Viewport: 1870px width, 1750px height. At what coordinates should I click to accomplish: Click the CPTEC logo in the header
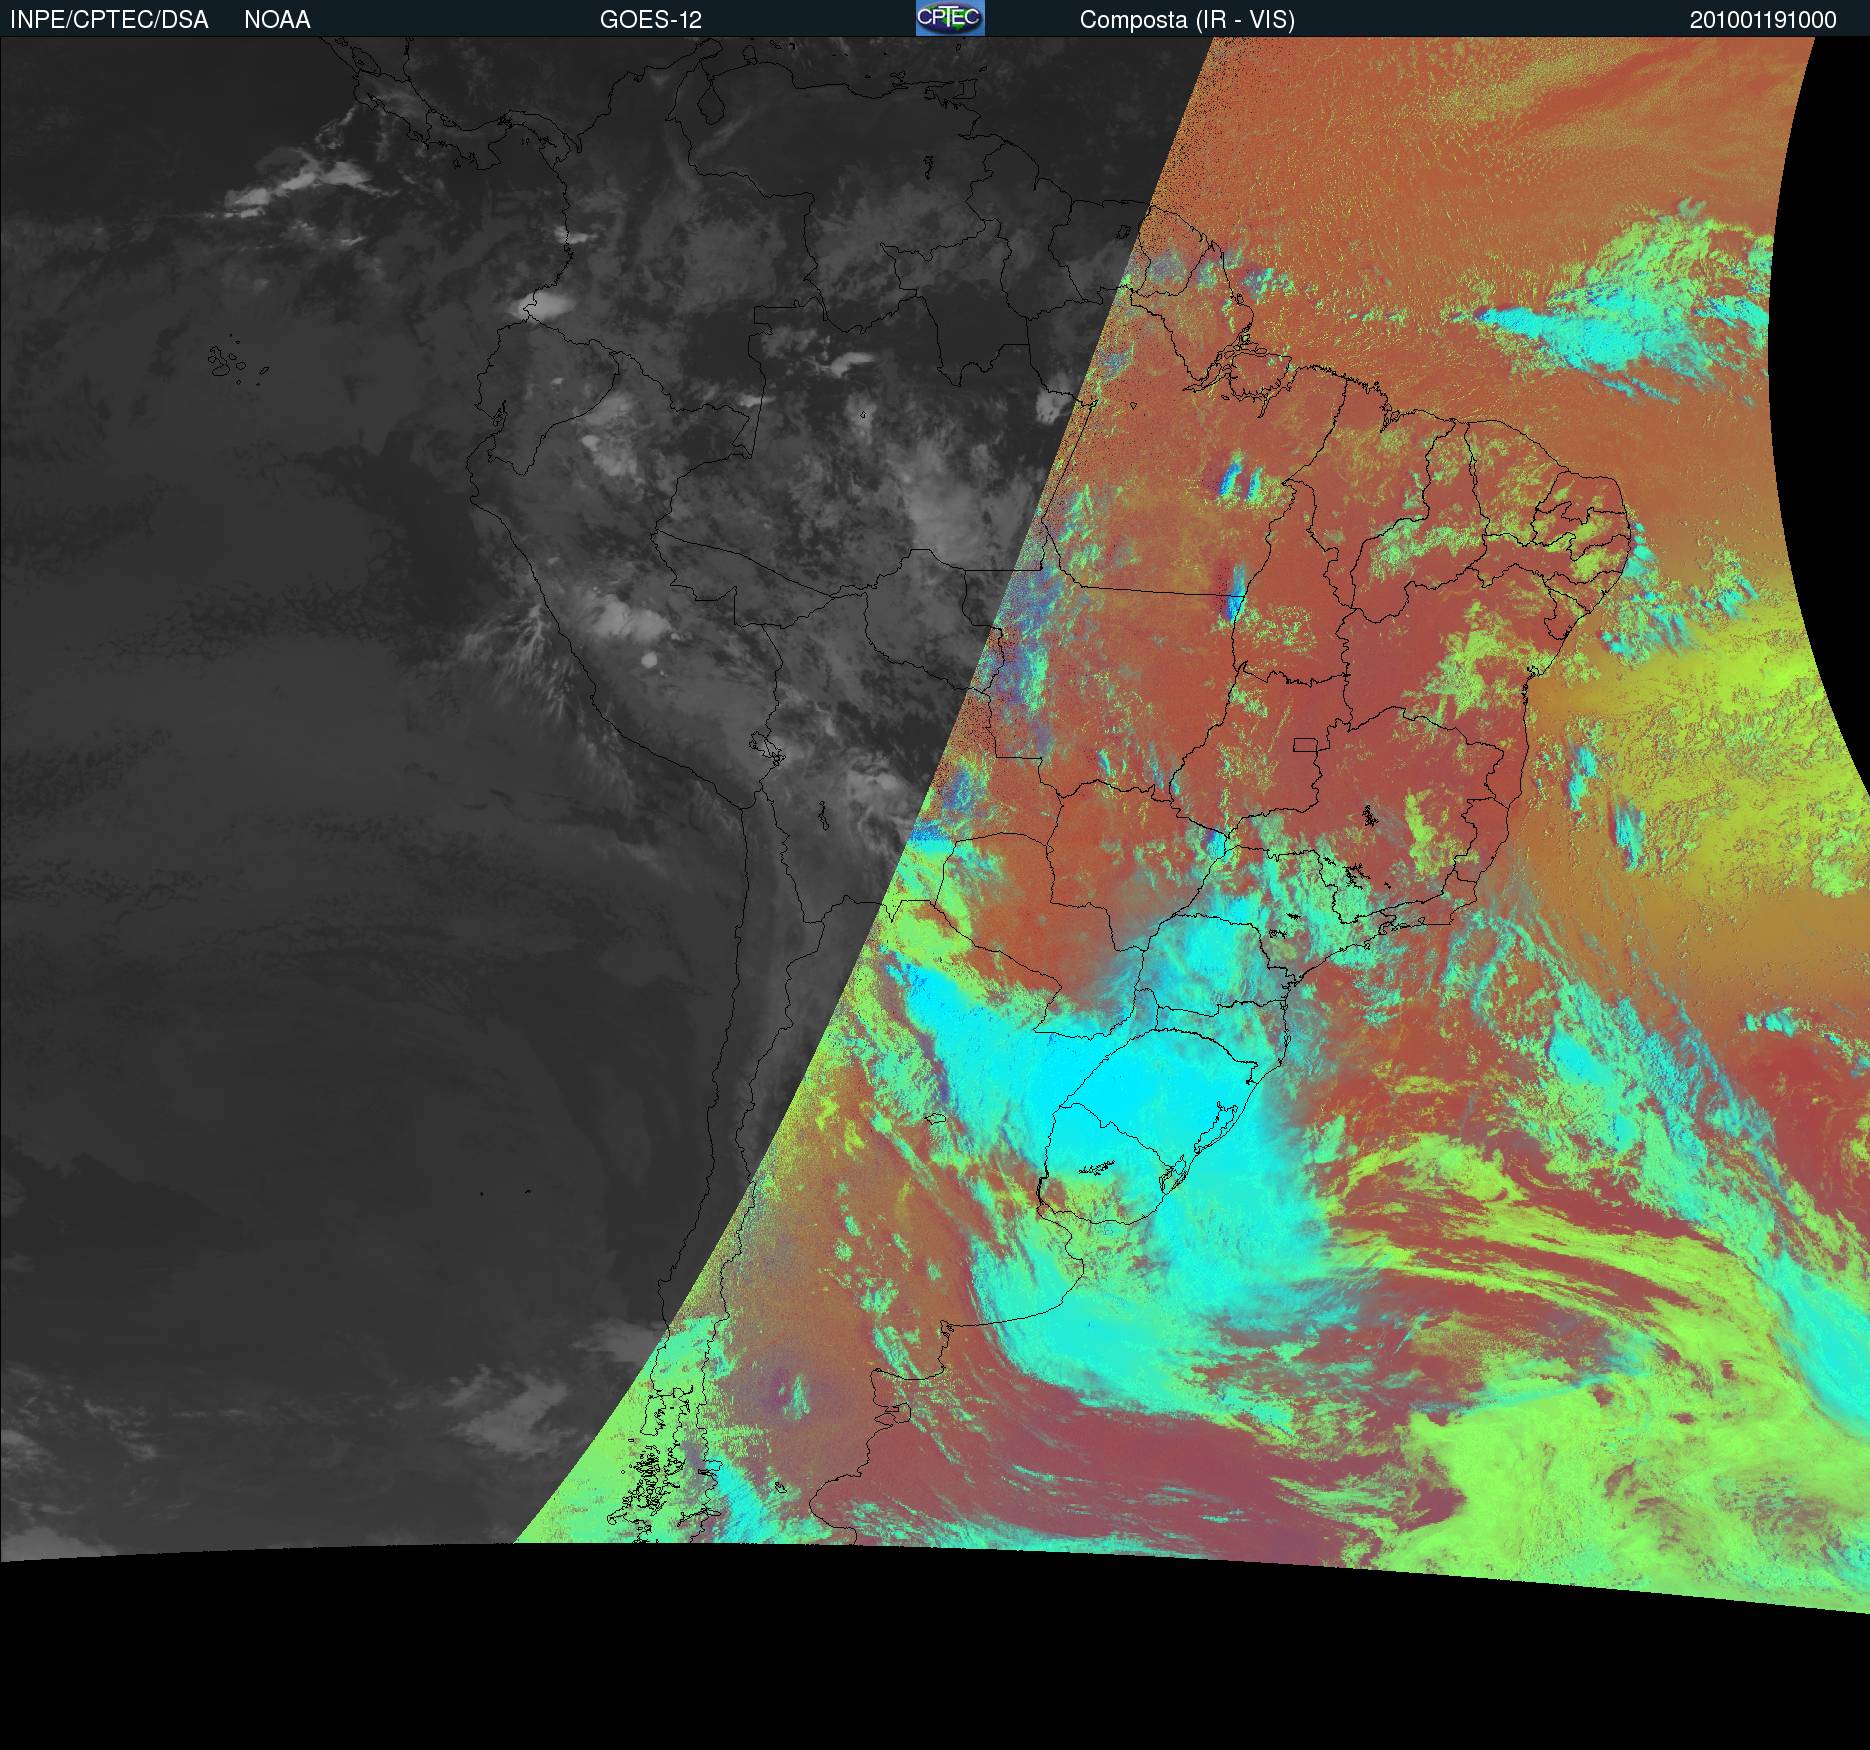949,18
